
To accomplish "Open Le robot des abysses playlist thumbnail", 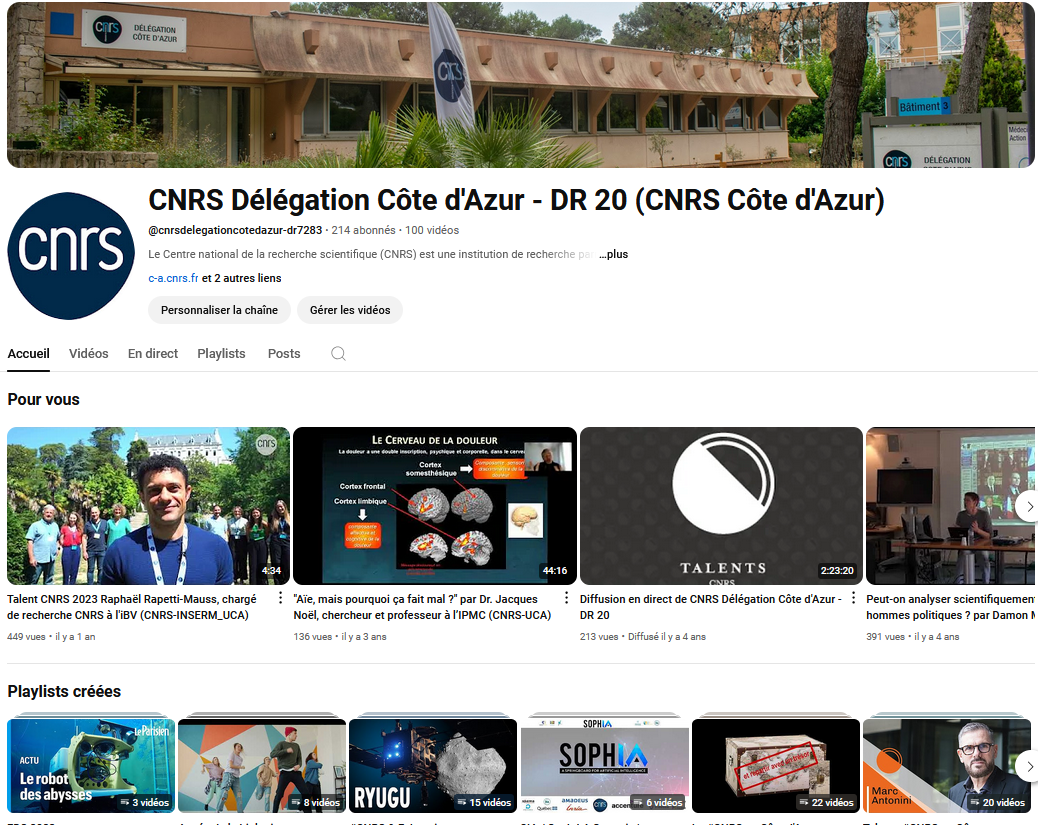I will [x=91, y=766].
